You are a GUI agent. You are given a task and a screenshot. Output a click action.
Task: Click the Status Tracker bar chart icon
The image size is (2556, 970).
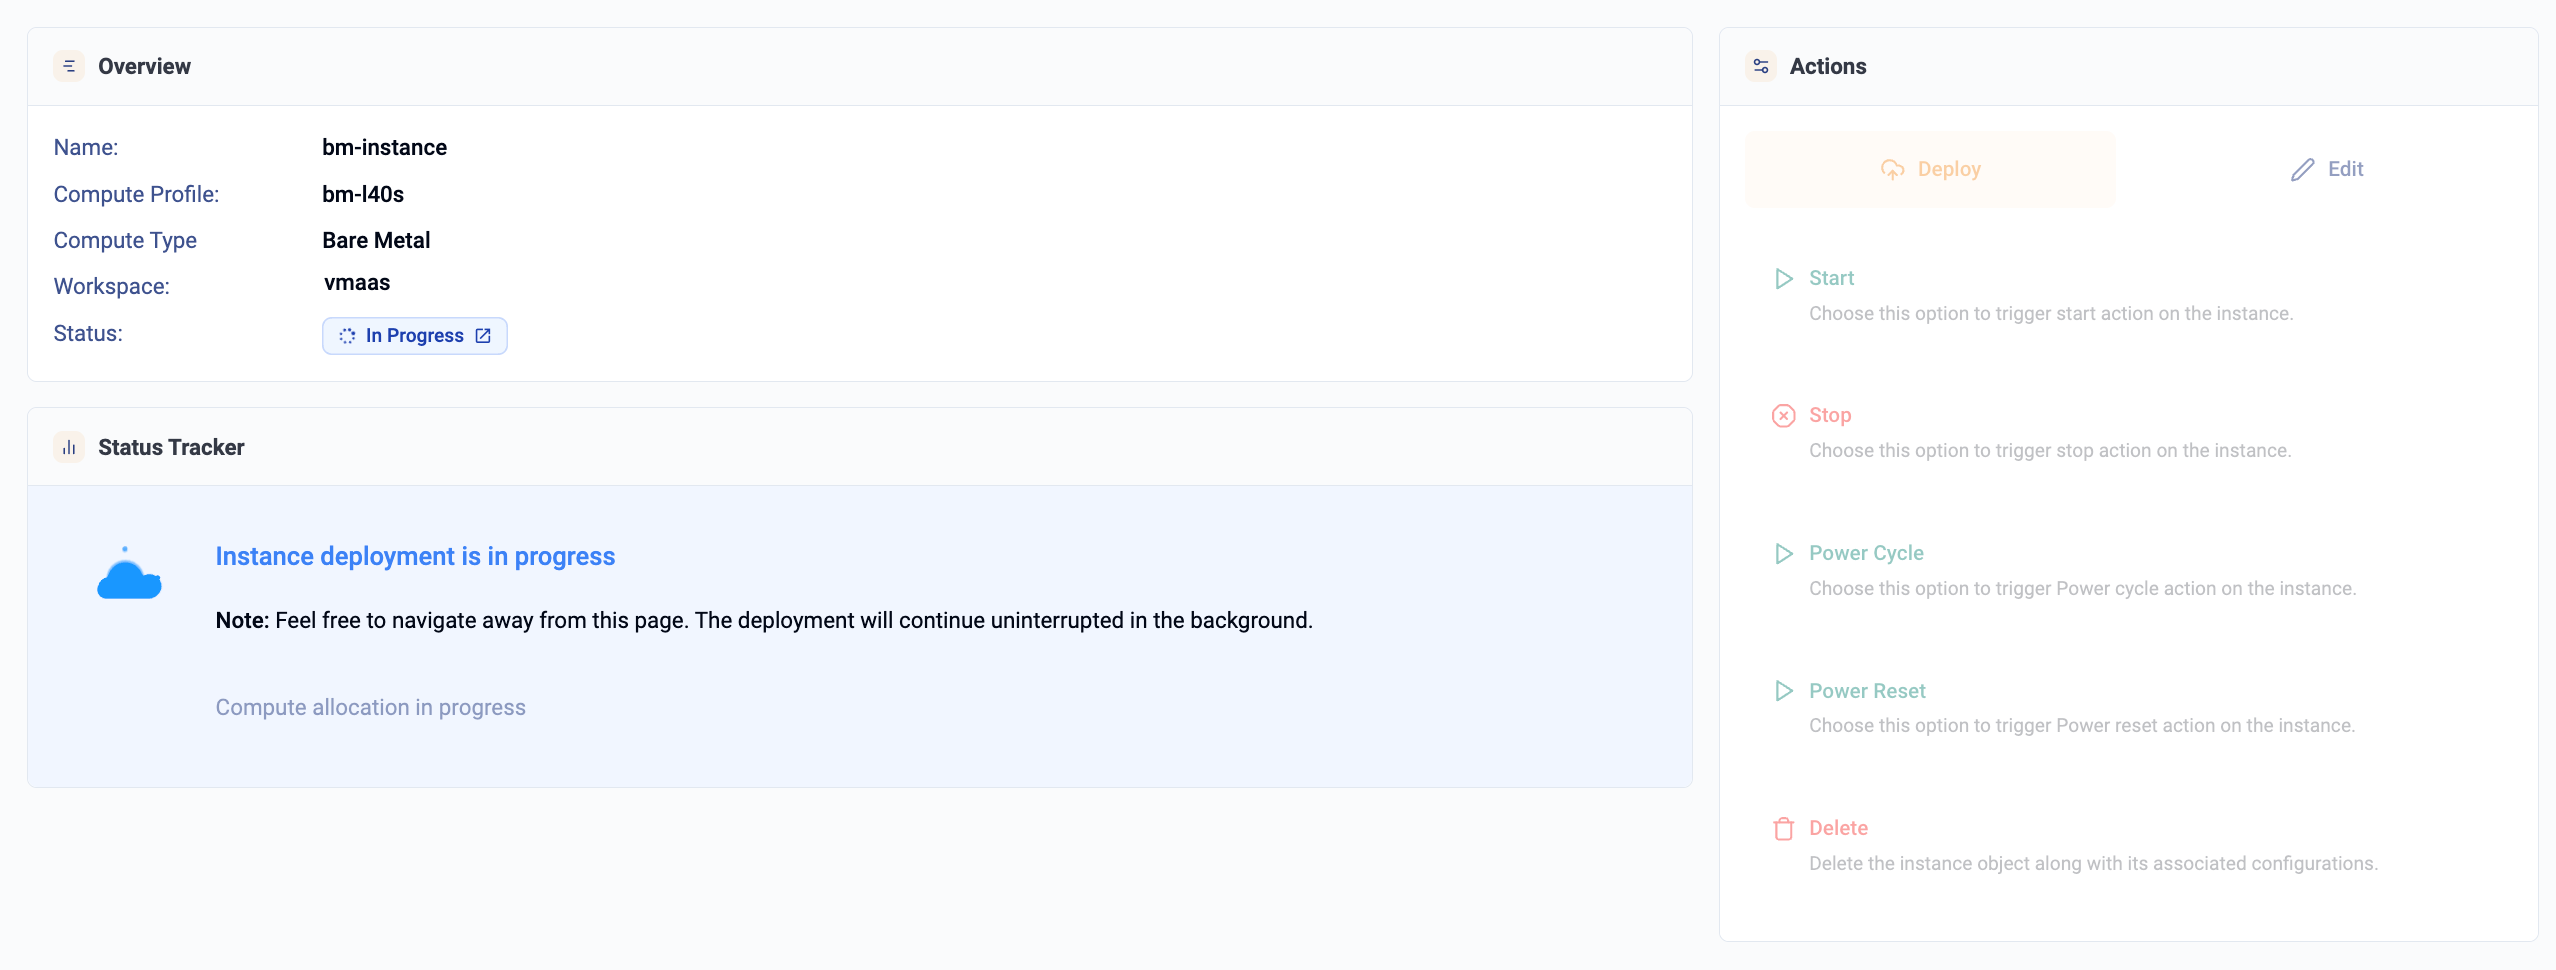[x=69, y=447]
